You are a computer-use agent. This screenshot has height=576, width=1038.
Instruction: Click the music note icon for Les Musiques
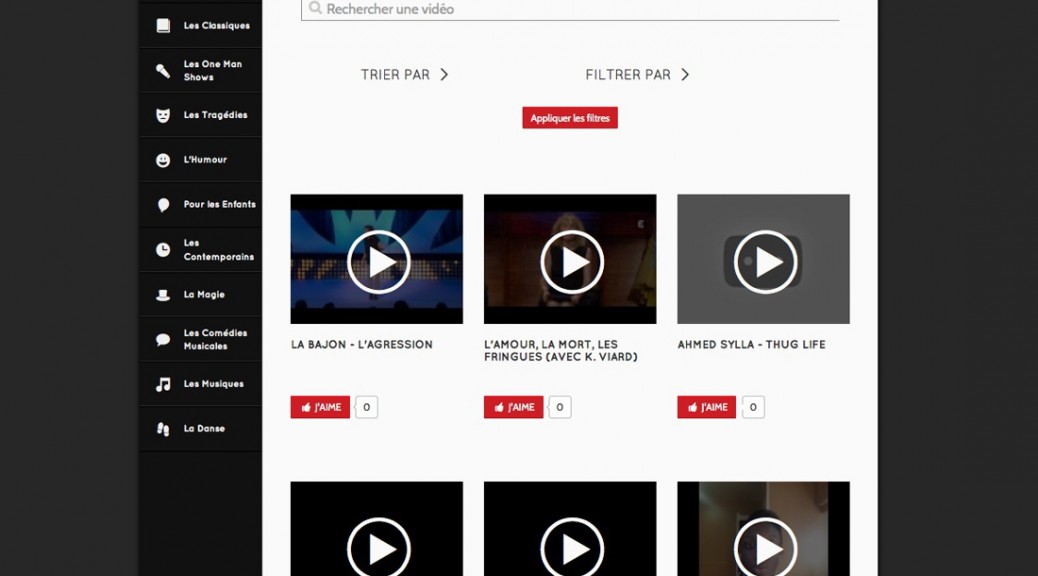[x=163, y=384]
